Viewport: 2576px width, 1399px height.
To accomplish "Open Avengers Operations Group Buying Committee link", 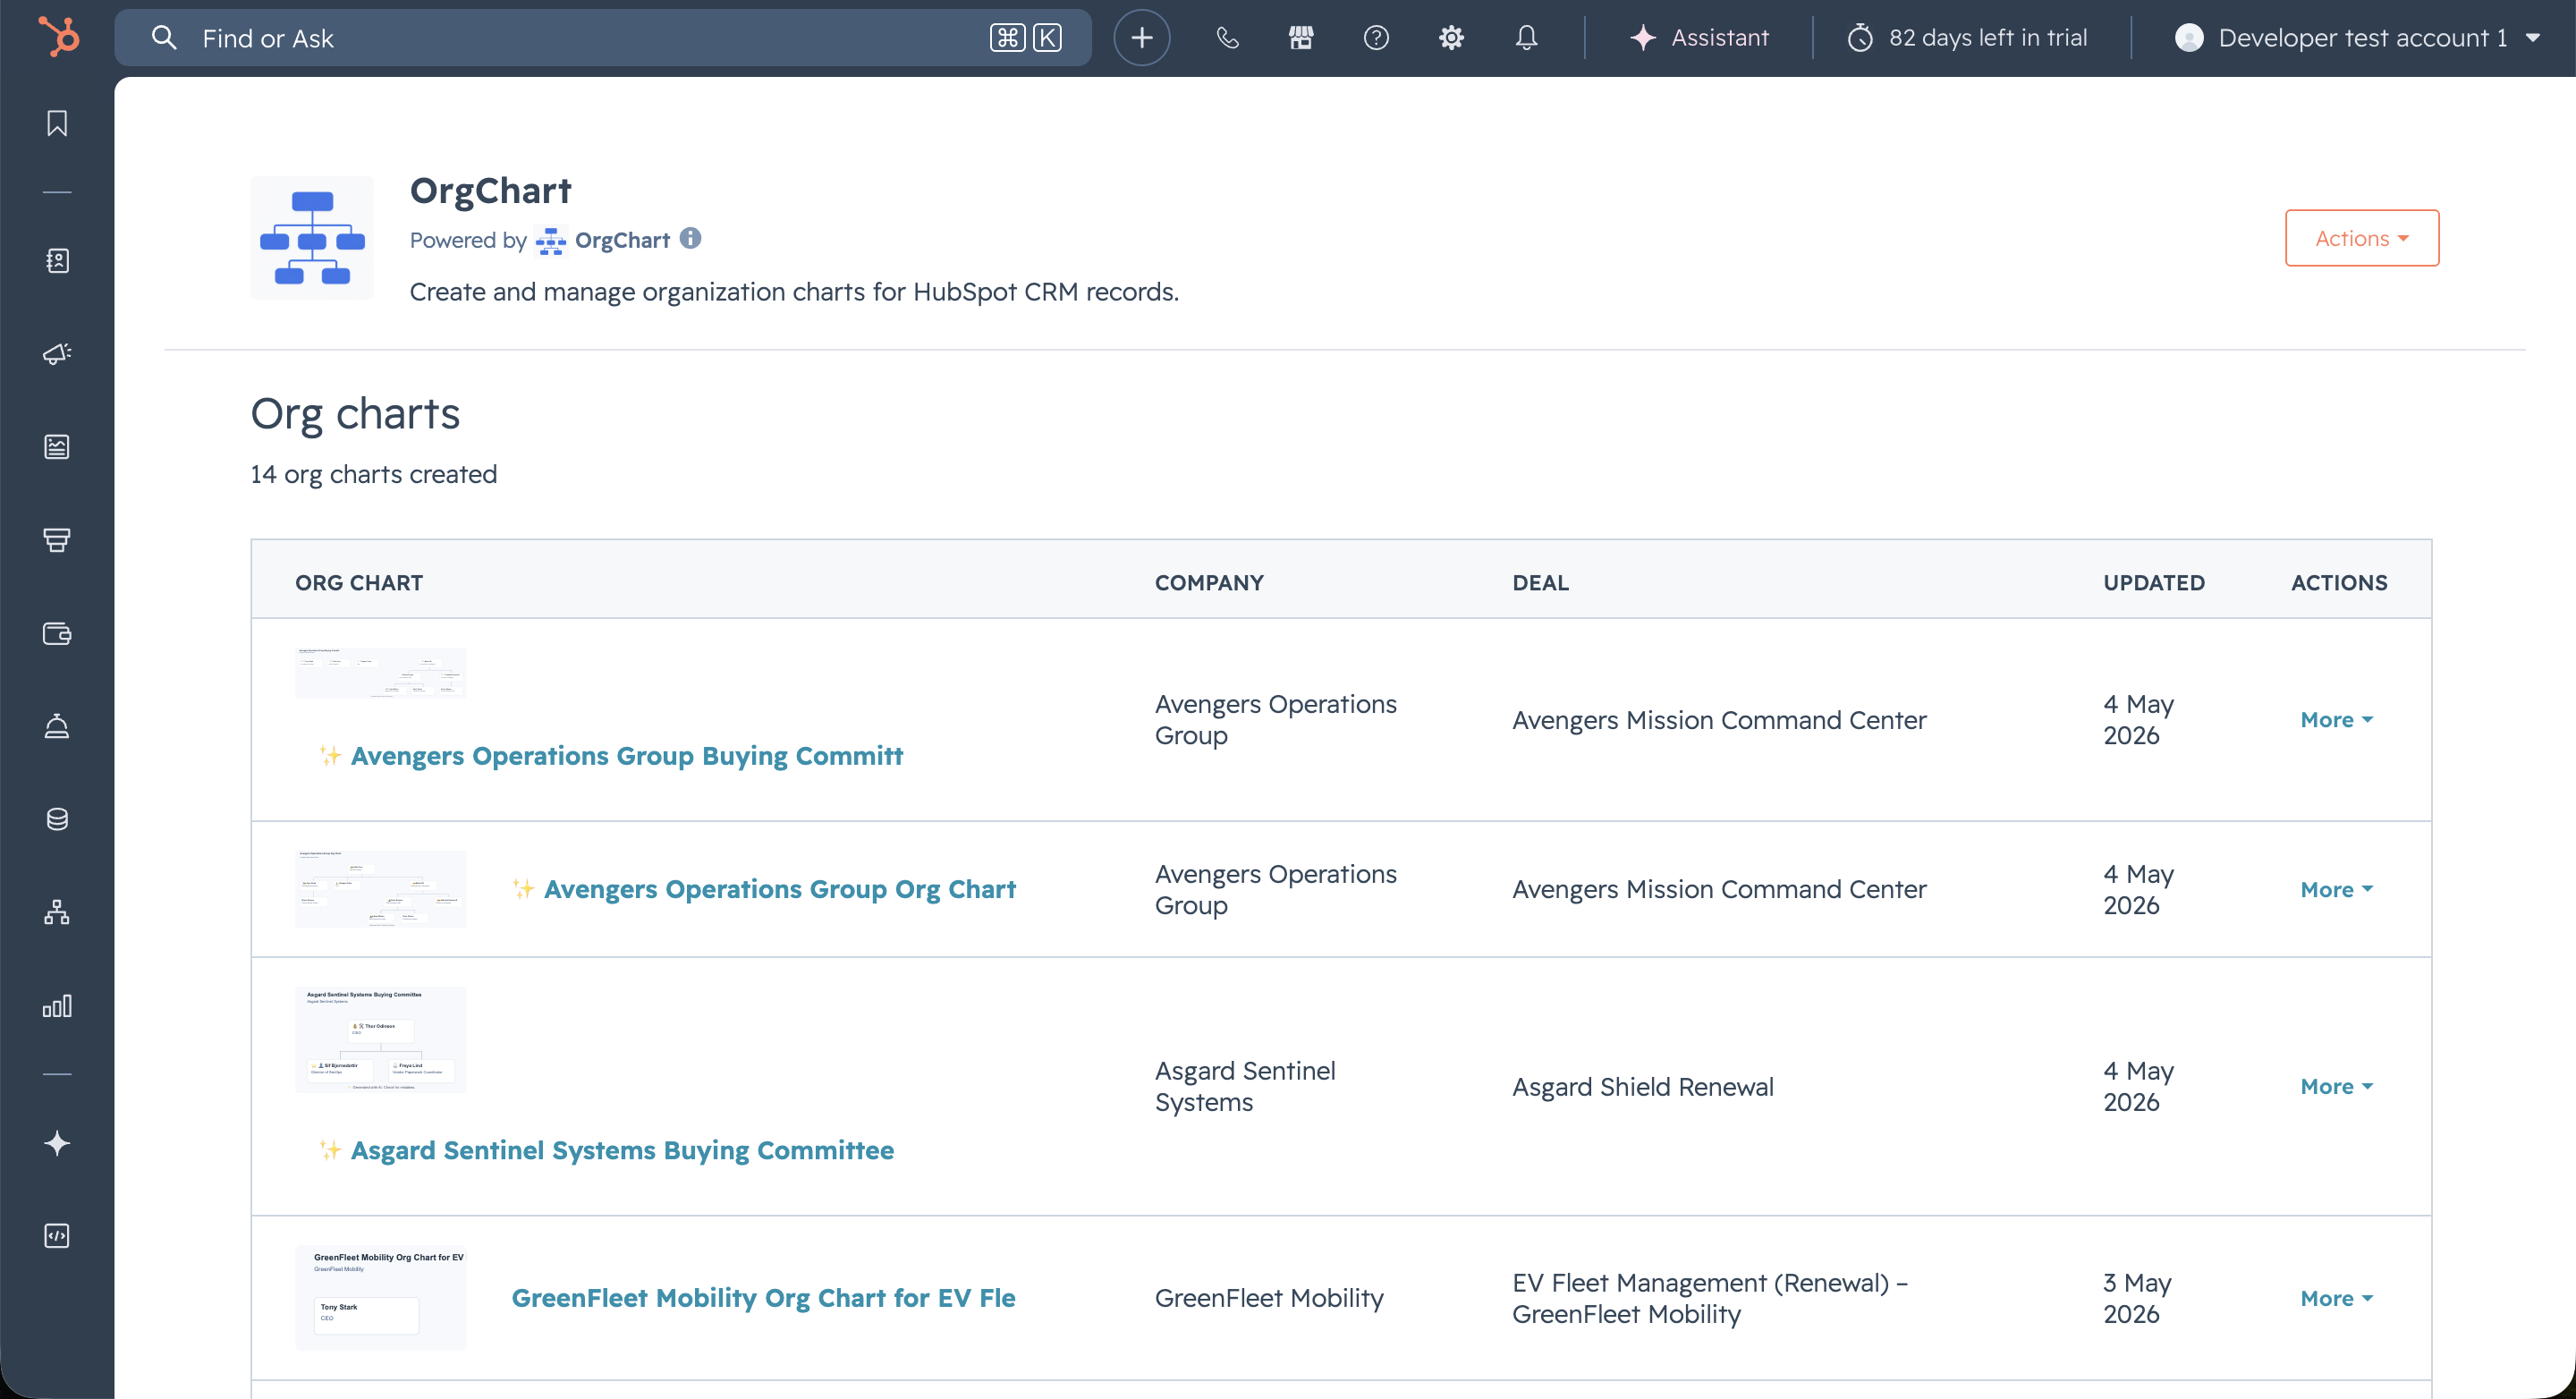I will click(627, 756).
